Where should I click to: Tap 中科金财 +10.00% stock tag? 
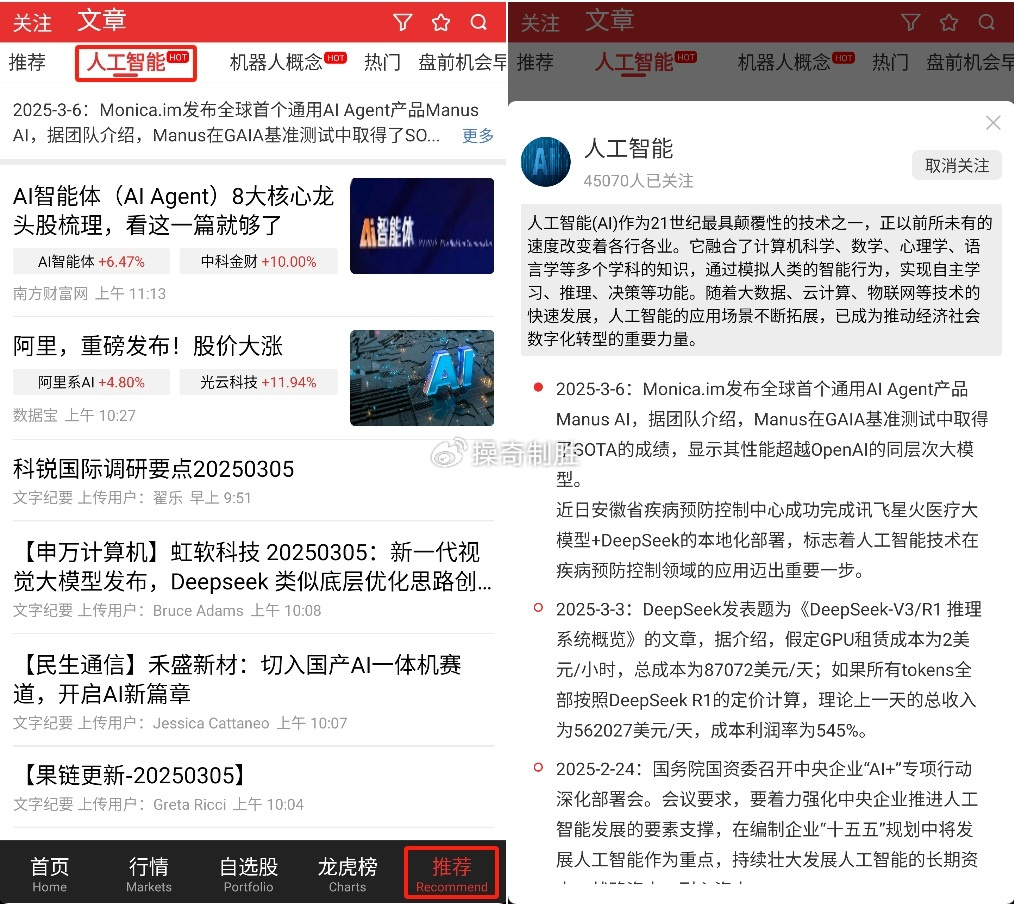258,261
